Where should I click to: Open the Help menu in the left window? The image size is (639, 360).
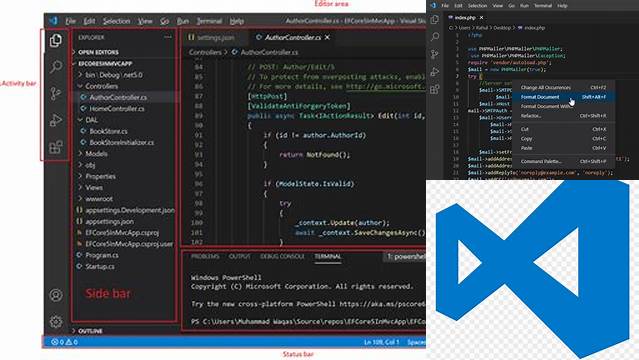pyautogui.click(x=236, y=21)
